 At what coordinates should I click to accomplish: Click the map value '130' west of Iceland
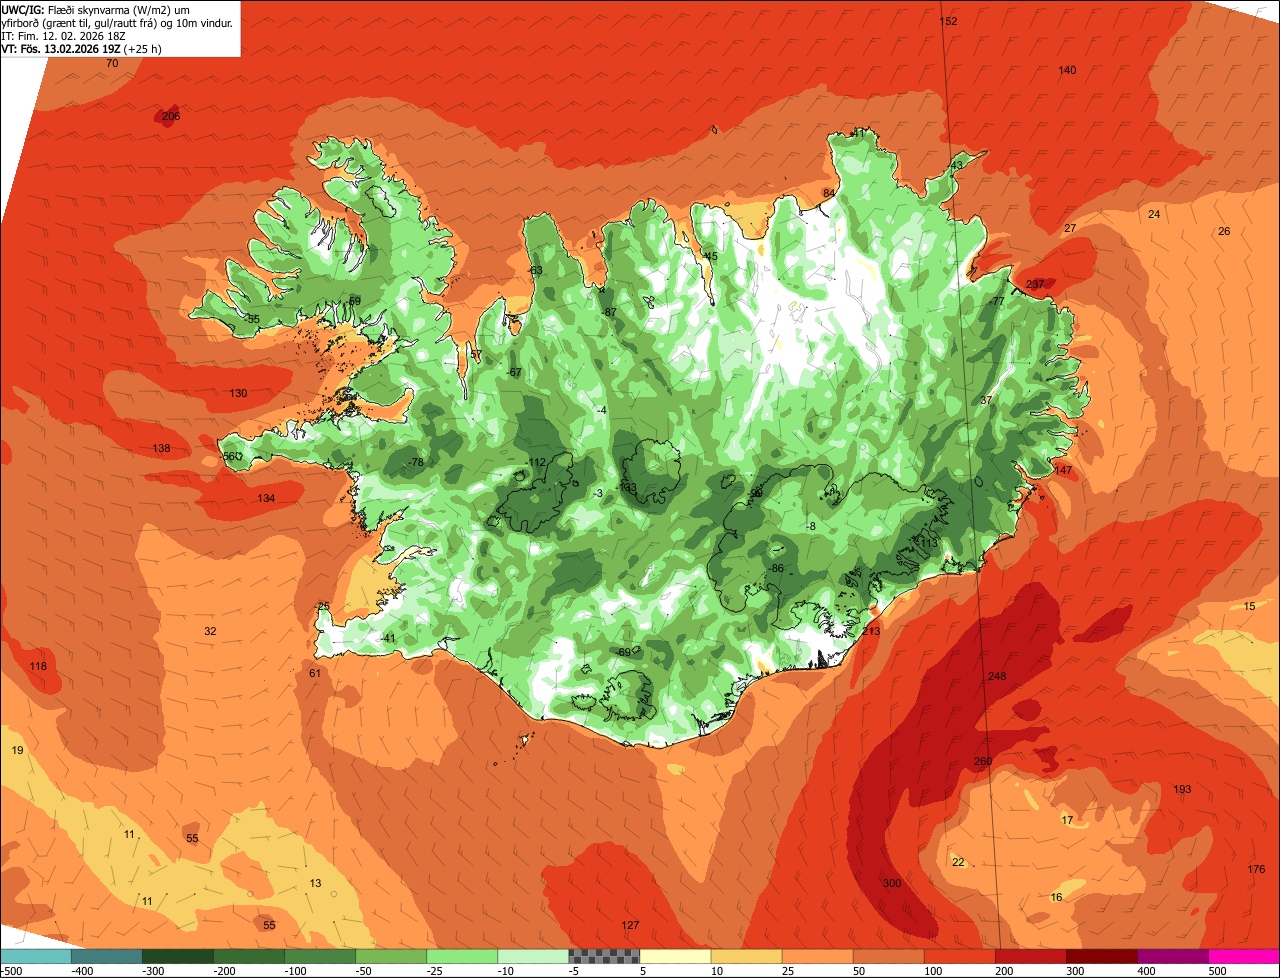click(x=238, y=394)
